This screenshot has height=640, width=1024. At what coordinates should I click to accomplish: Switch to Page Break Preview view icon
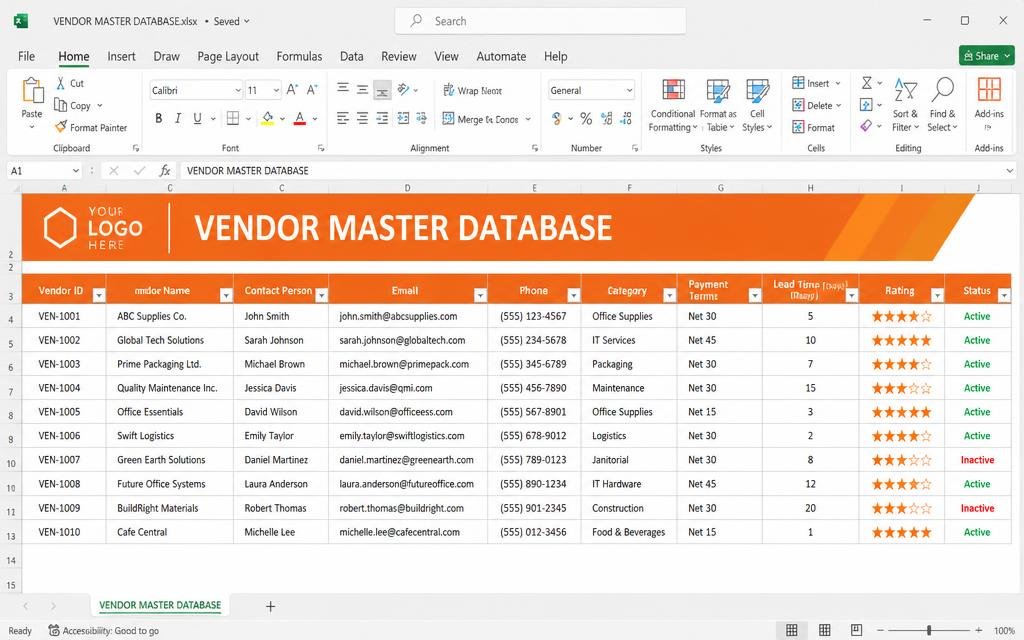[856, 630]
